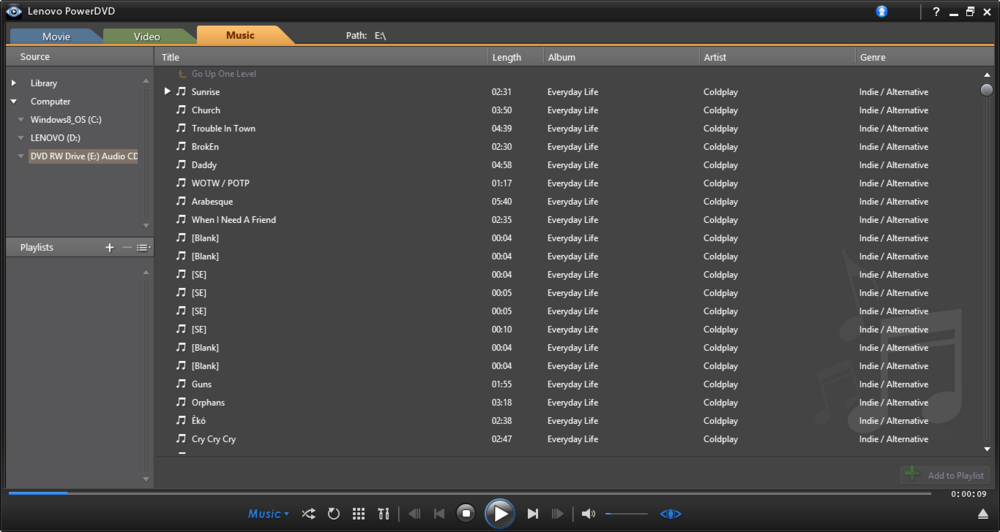
Task: Toggle shuffle playback mode
Action: pyautogui.click(x=308, y=514)
